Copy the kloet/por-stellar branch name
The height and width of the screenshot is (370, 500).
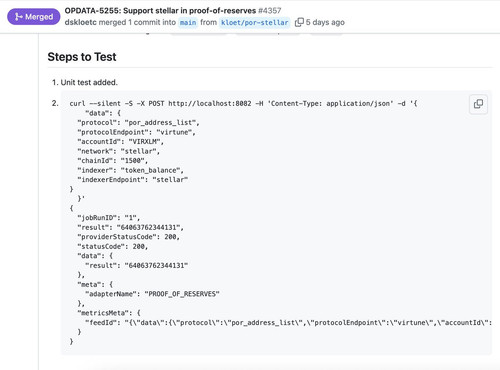[x=299, y=22]
